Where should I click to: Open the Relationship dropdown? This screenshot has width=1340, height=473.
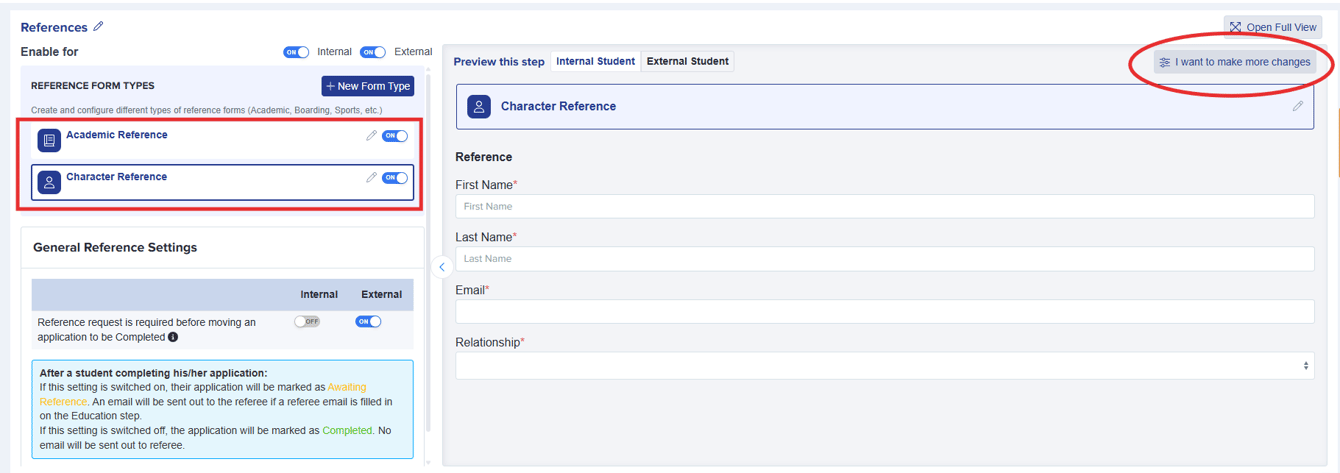(884, 366)
